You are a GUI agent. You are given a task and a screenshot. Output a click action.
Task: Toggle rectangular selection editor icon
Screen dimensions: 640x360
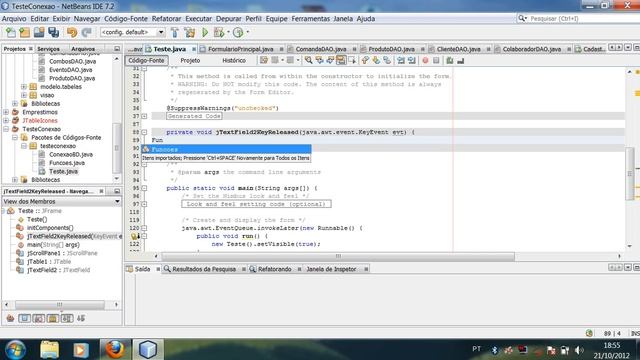(352, 60)
